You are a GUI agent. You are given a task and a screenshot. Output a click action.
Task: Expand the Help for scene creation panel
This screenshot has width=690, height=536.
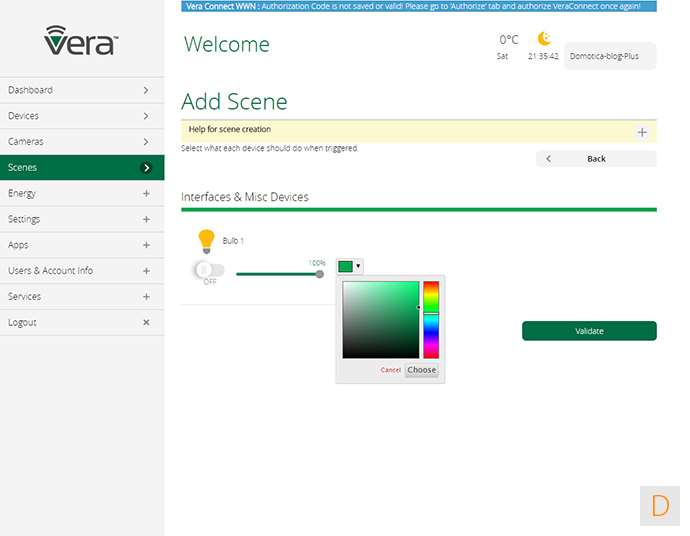[x=641, y=132]
